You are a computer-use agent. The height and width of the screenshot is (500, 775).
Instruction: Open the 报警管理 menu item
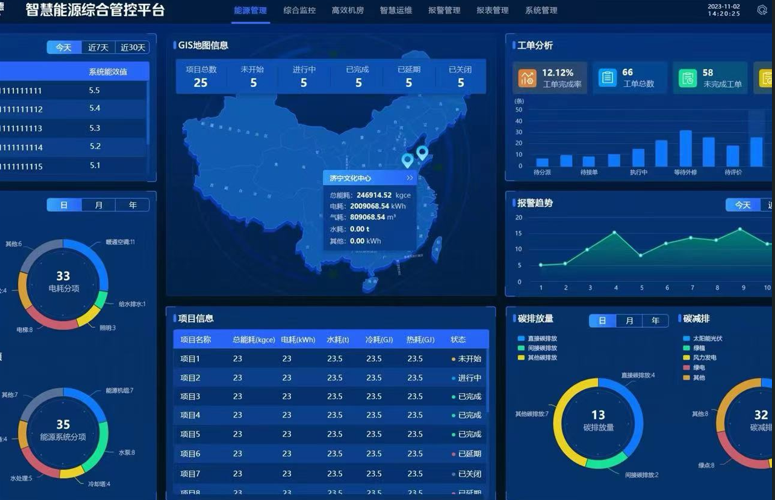(444, 10)
